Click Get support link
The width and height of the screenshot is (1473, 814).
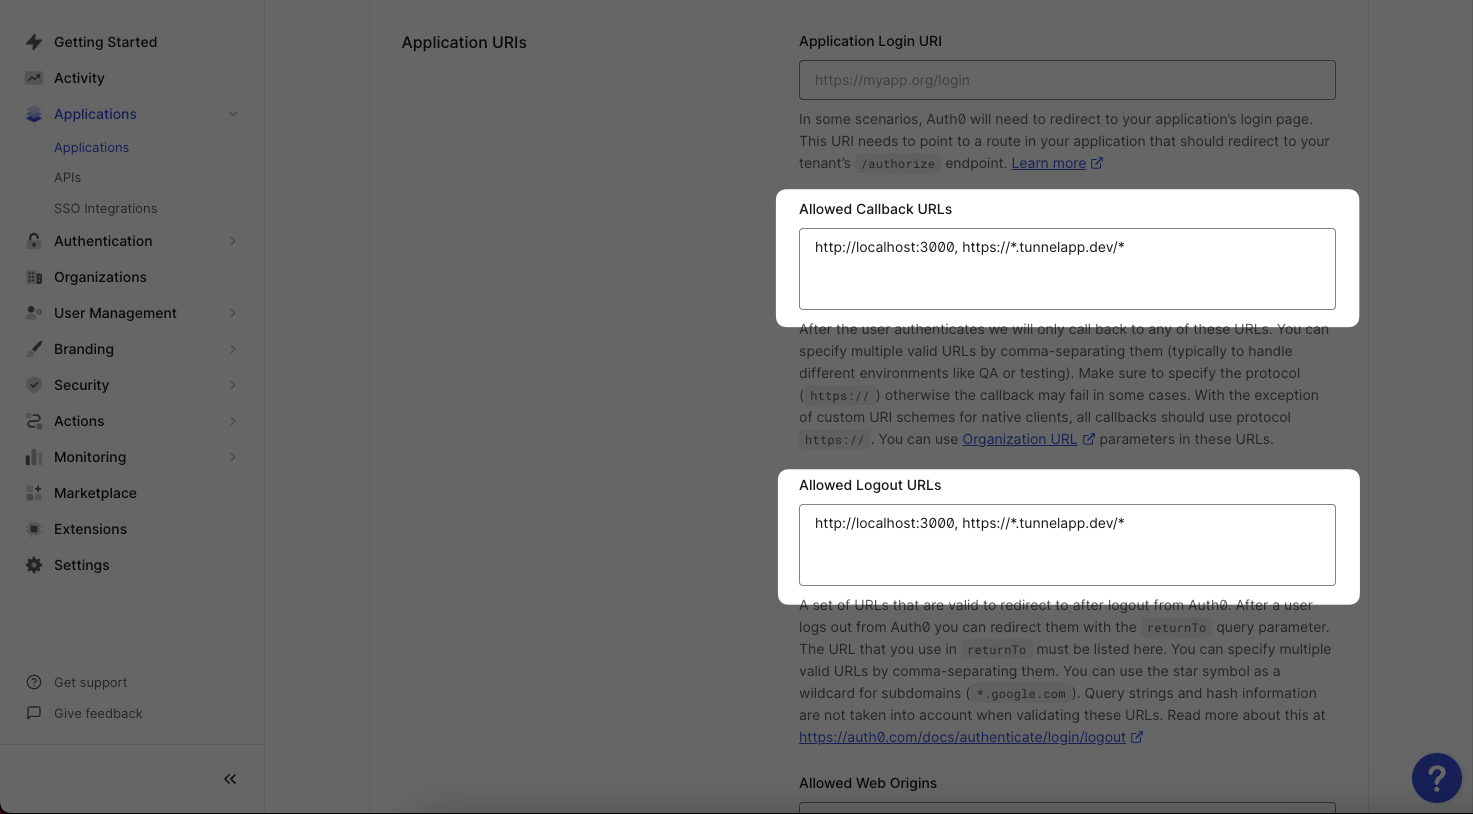coord(90,682)
